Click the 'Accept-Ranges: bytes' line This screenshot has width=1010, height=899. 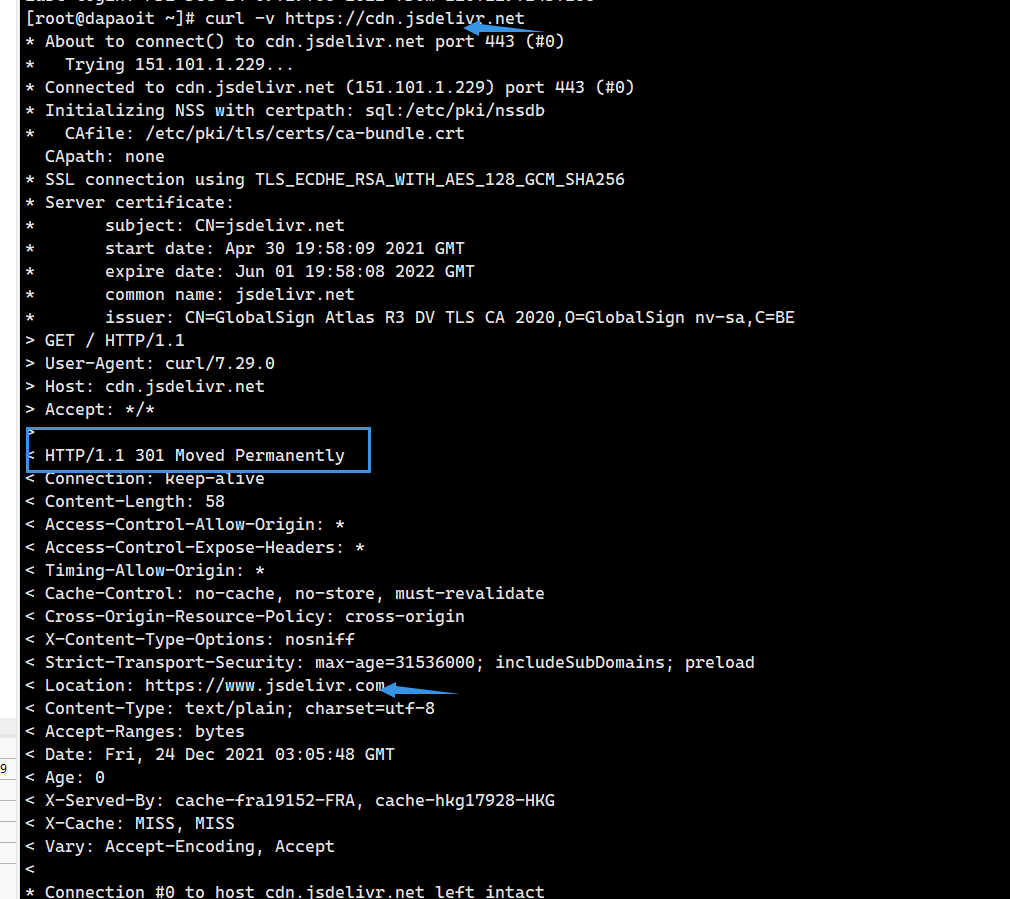(x=135, y=732)
